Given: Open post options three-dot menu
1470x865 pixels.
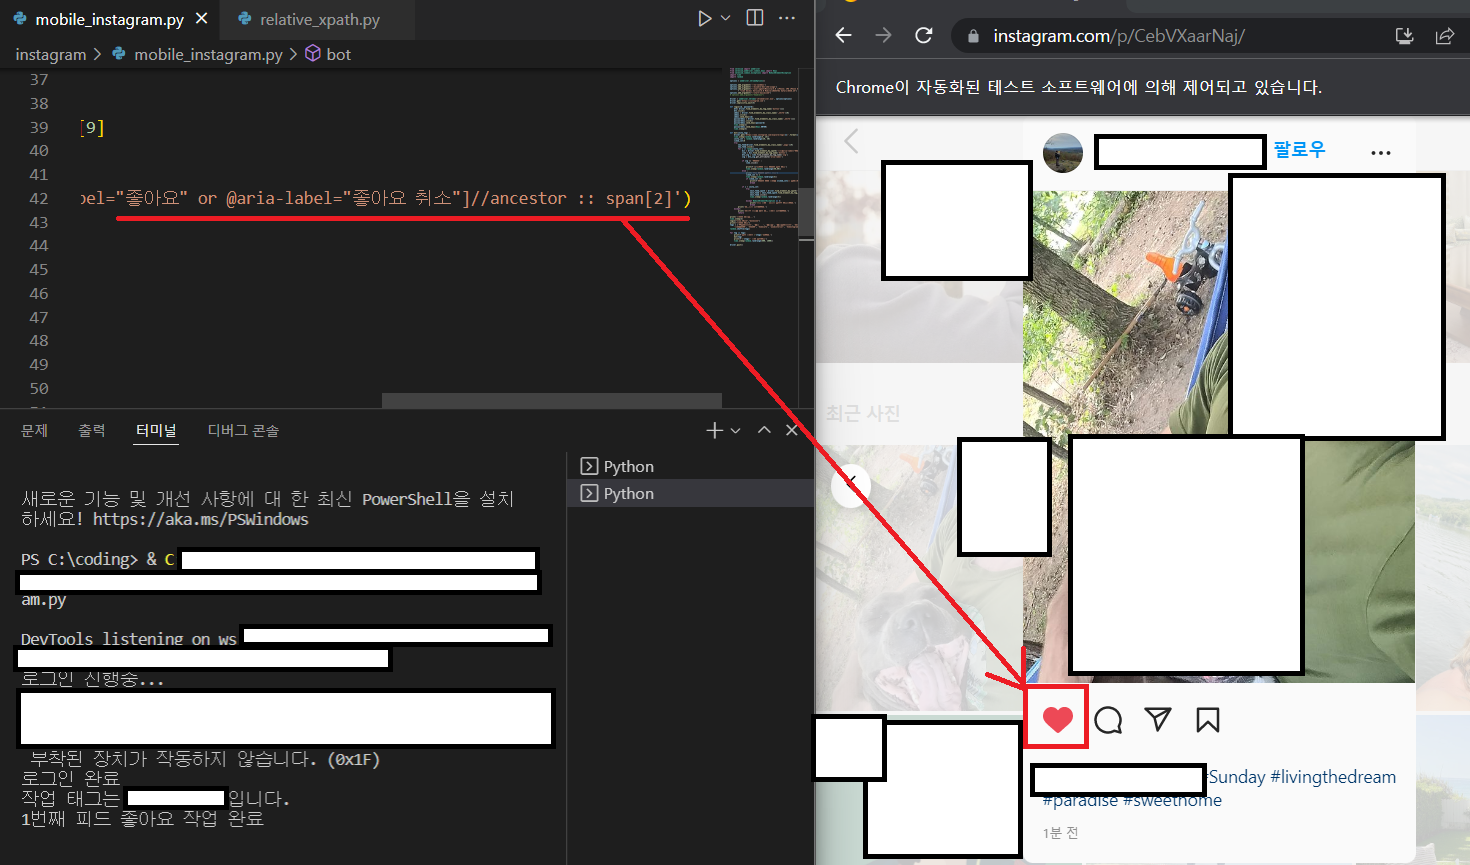Looking at the screenshot, I should point(1381,153).
